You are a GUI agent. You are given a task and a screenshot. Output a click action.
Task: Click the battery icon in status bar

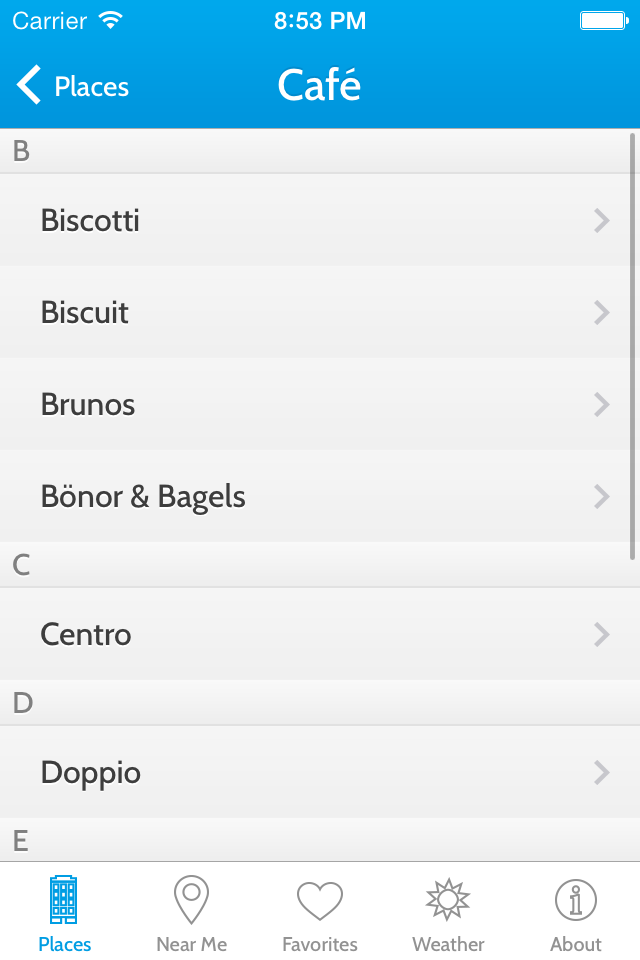604,21
